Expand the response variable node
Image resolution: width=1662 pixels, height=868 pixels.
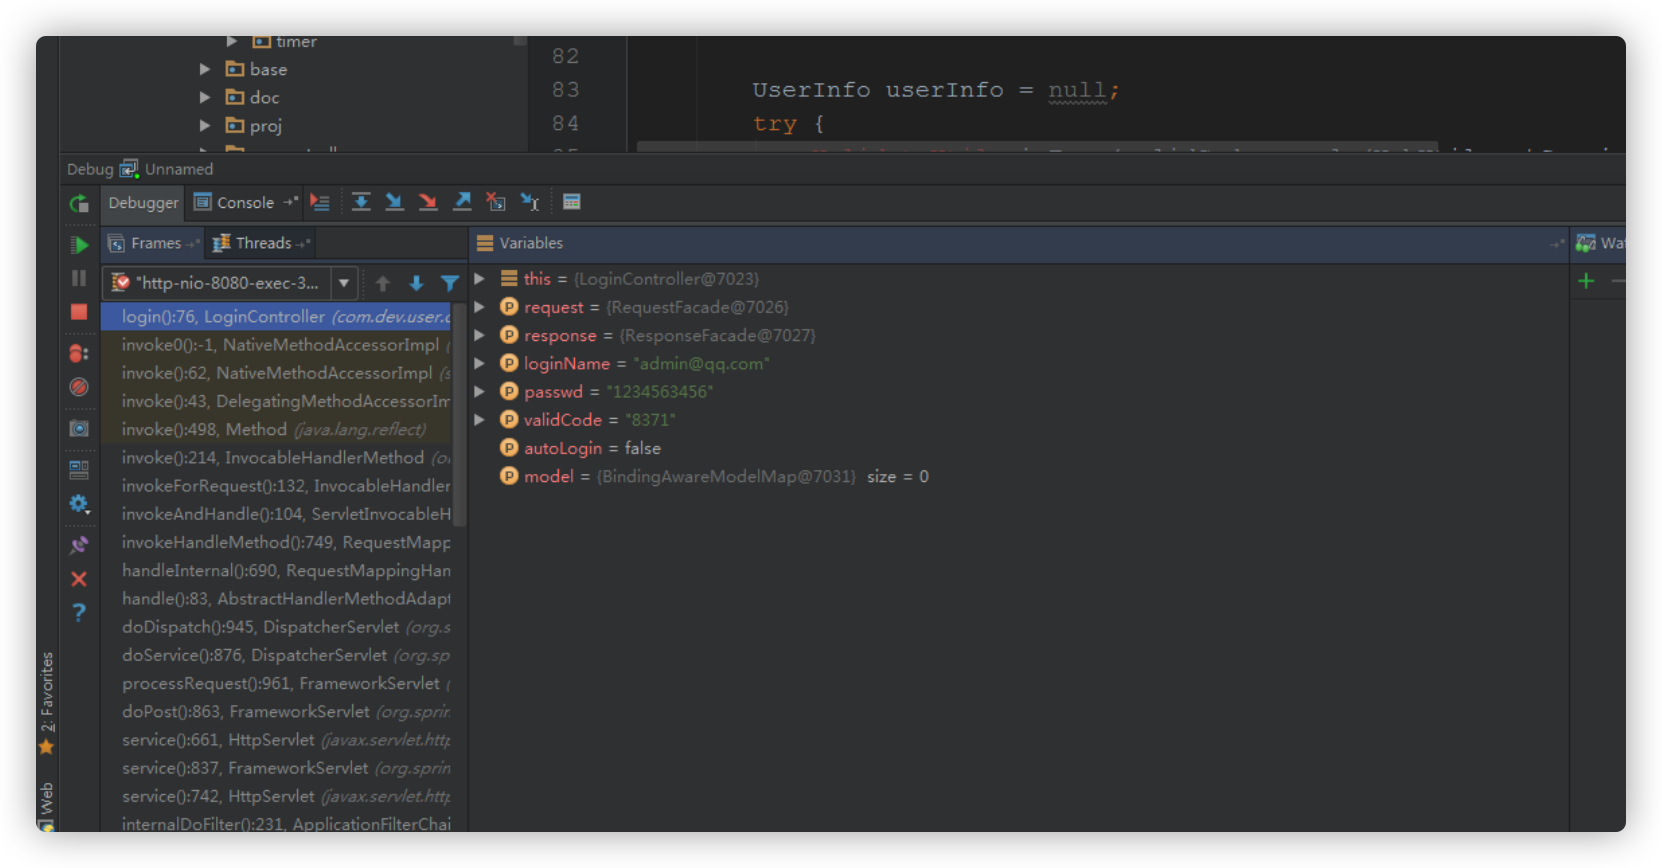480,335
